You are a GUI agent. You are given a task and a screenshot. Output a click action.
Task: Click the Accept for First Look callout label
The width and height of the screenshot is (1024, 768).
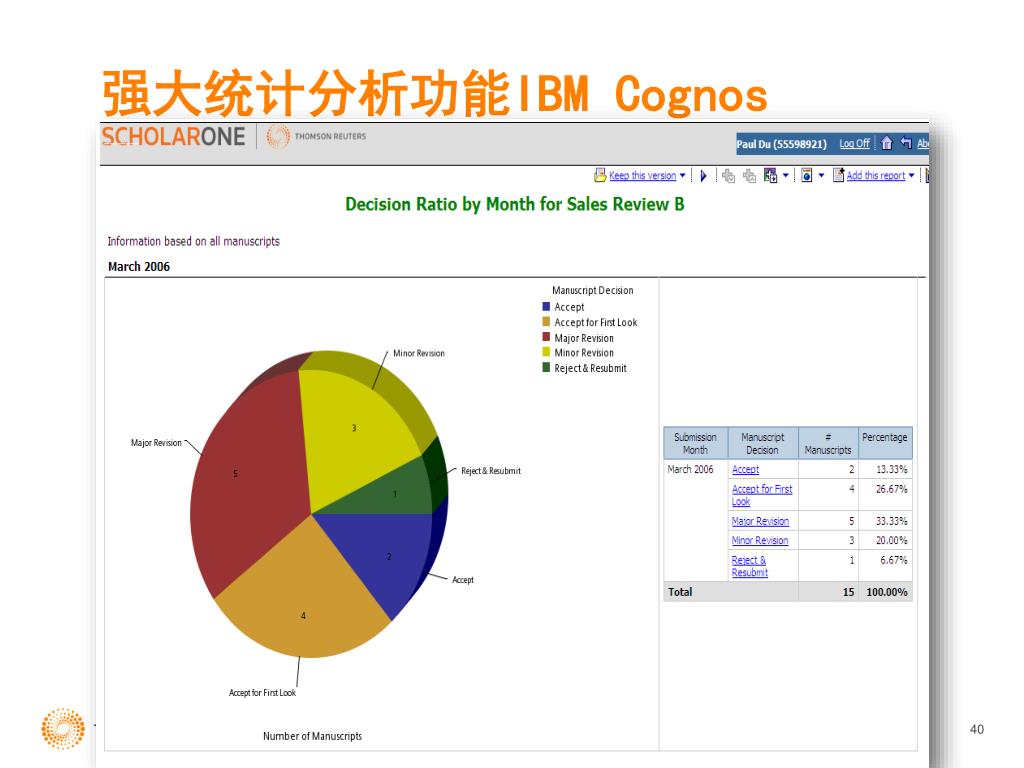262,693
